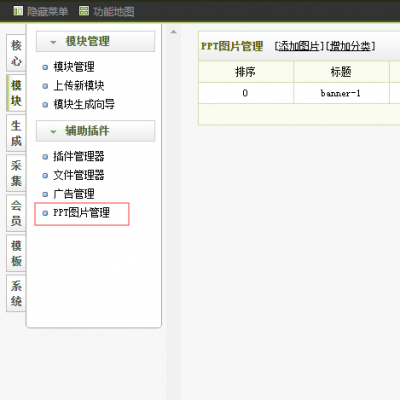Click the 标题 column header

click(341, 72)
